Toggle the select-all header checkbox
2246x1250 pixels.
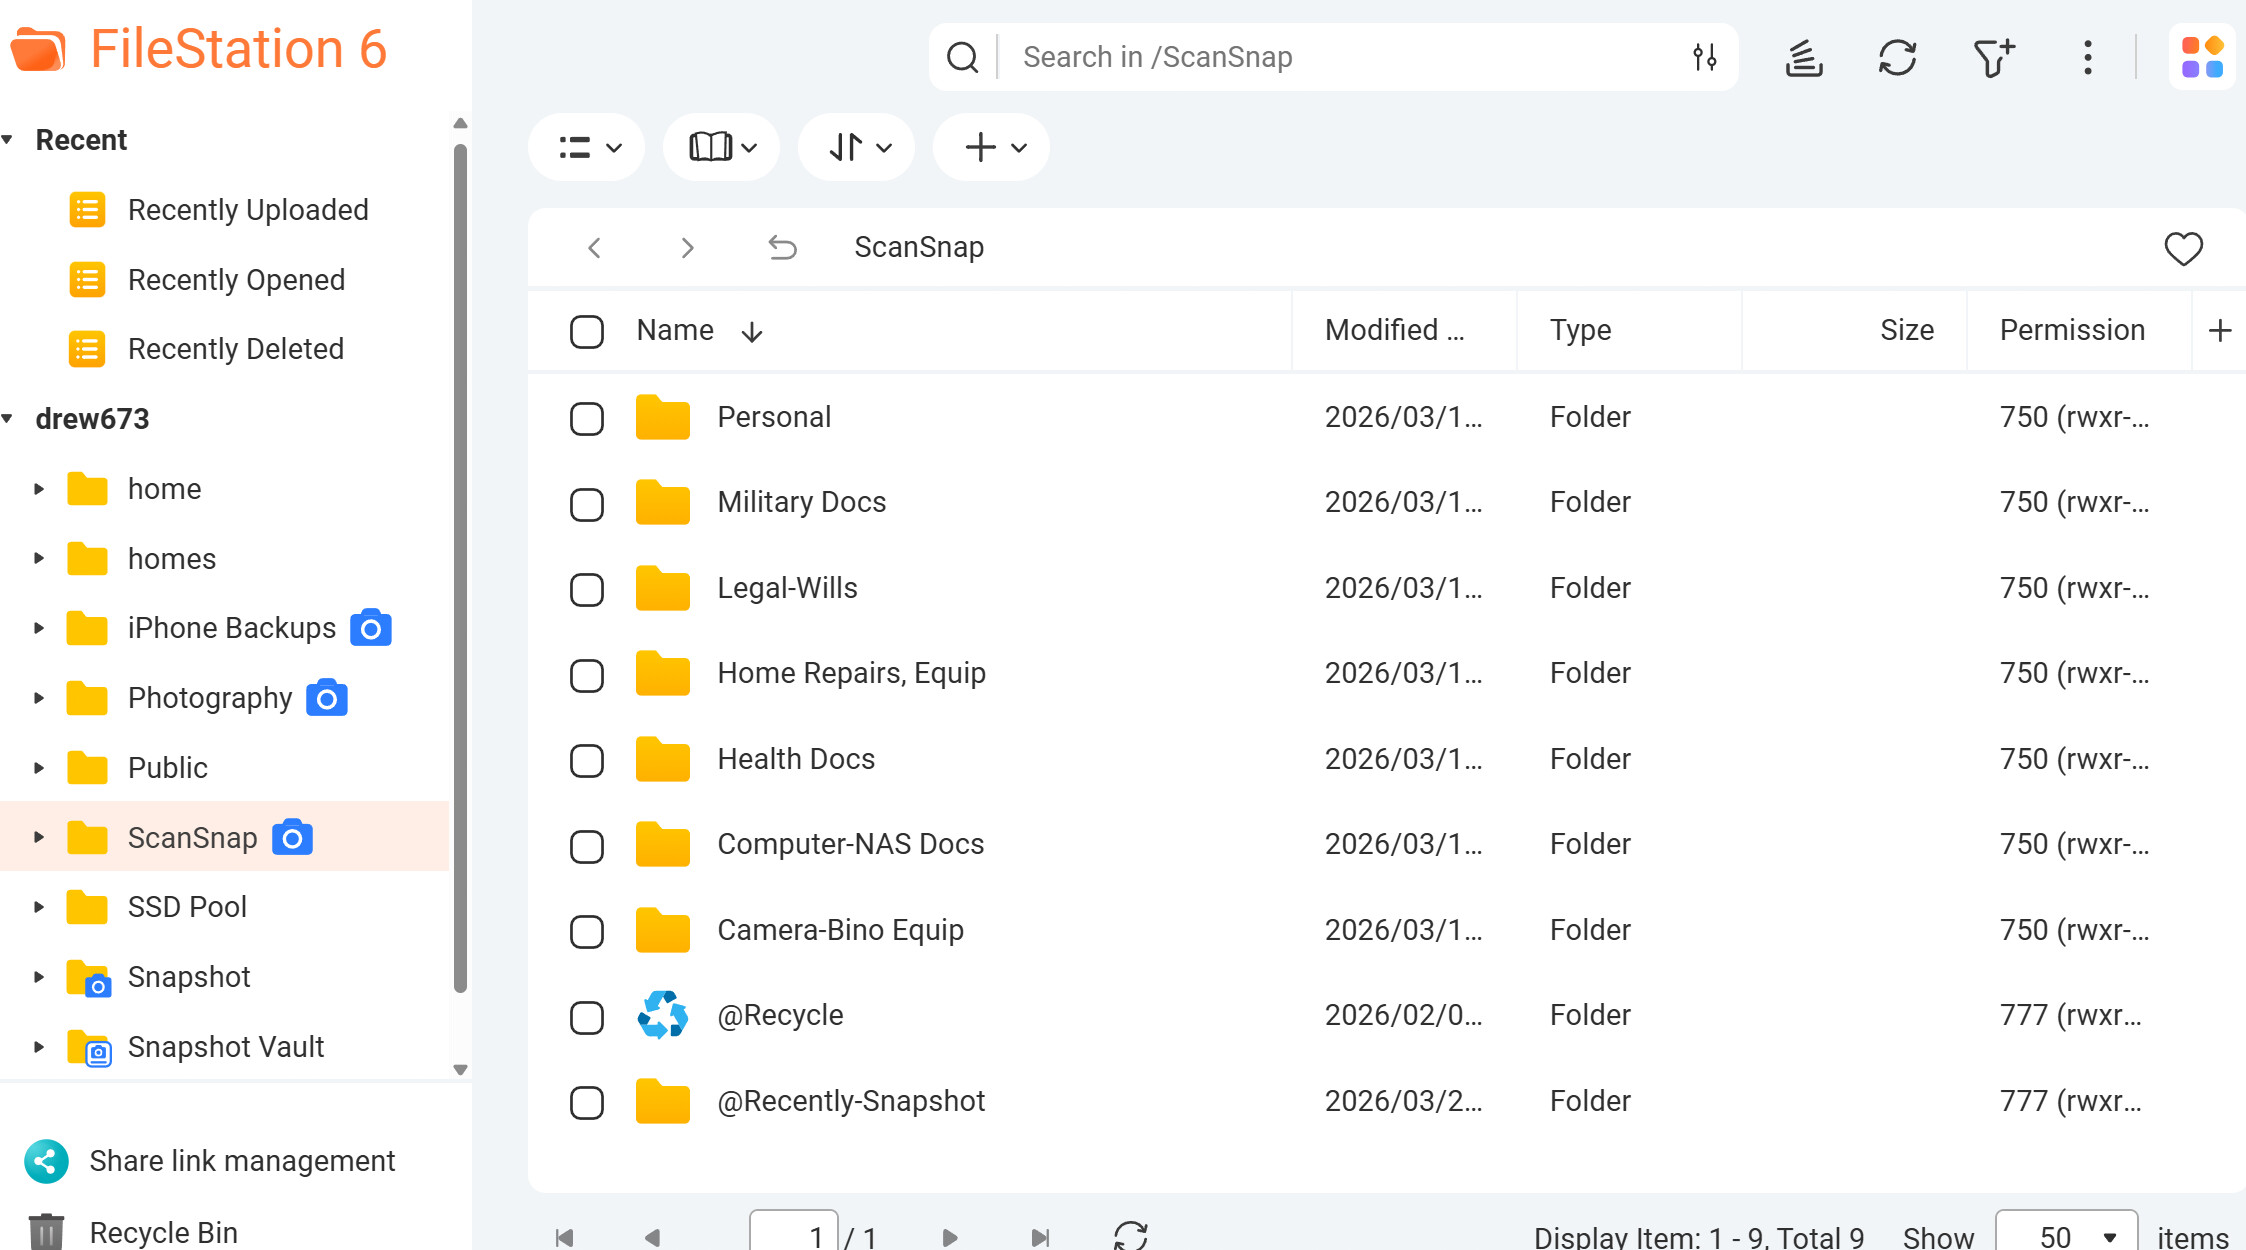click(x=587, y=331)
